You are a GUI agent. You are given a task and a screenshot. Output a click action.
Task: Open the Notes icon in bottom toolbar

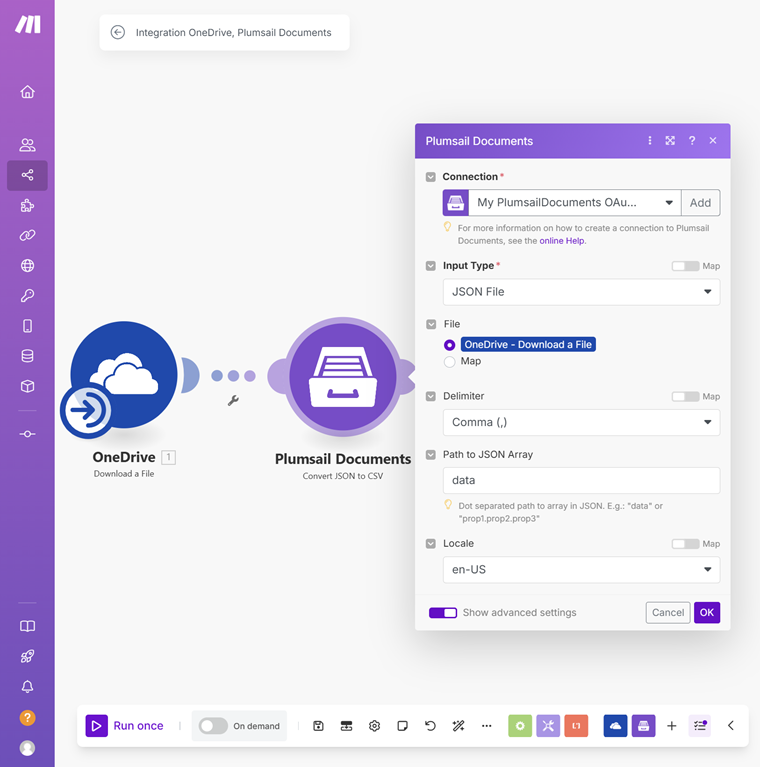coord(402,726)
